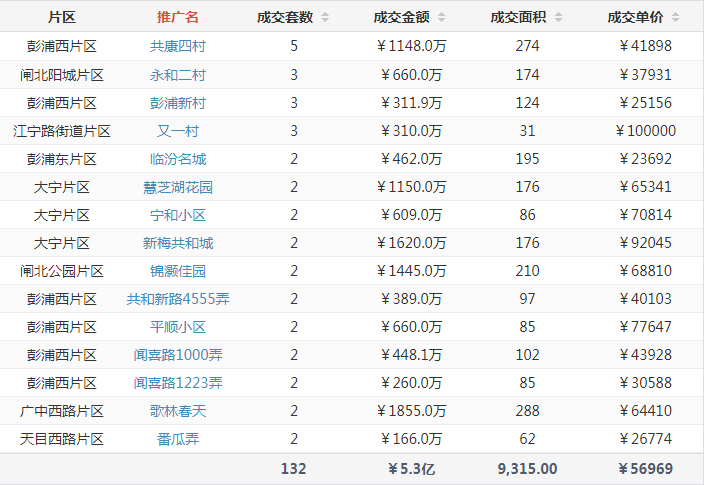Select the ￥166.0万 amount cell
Viewport: 704px width, 485px height.
(x=411, y=439)
